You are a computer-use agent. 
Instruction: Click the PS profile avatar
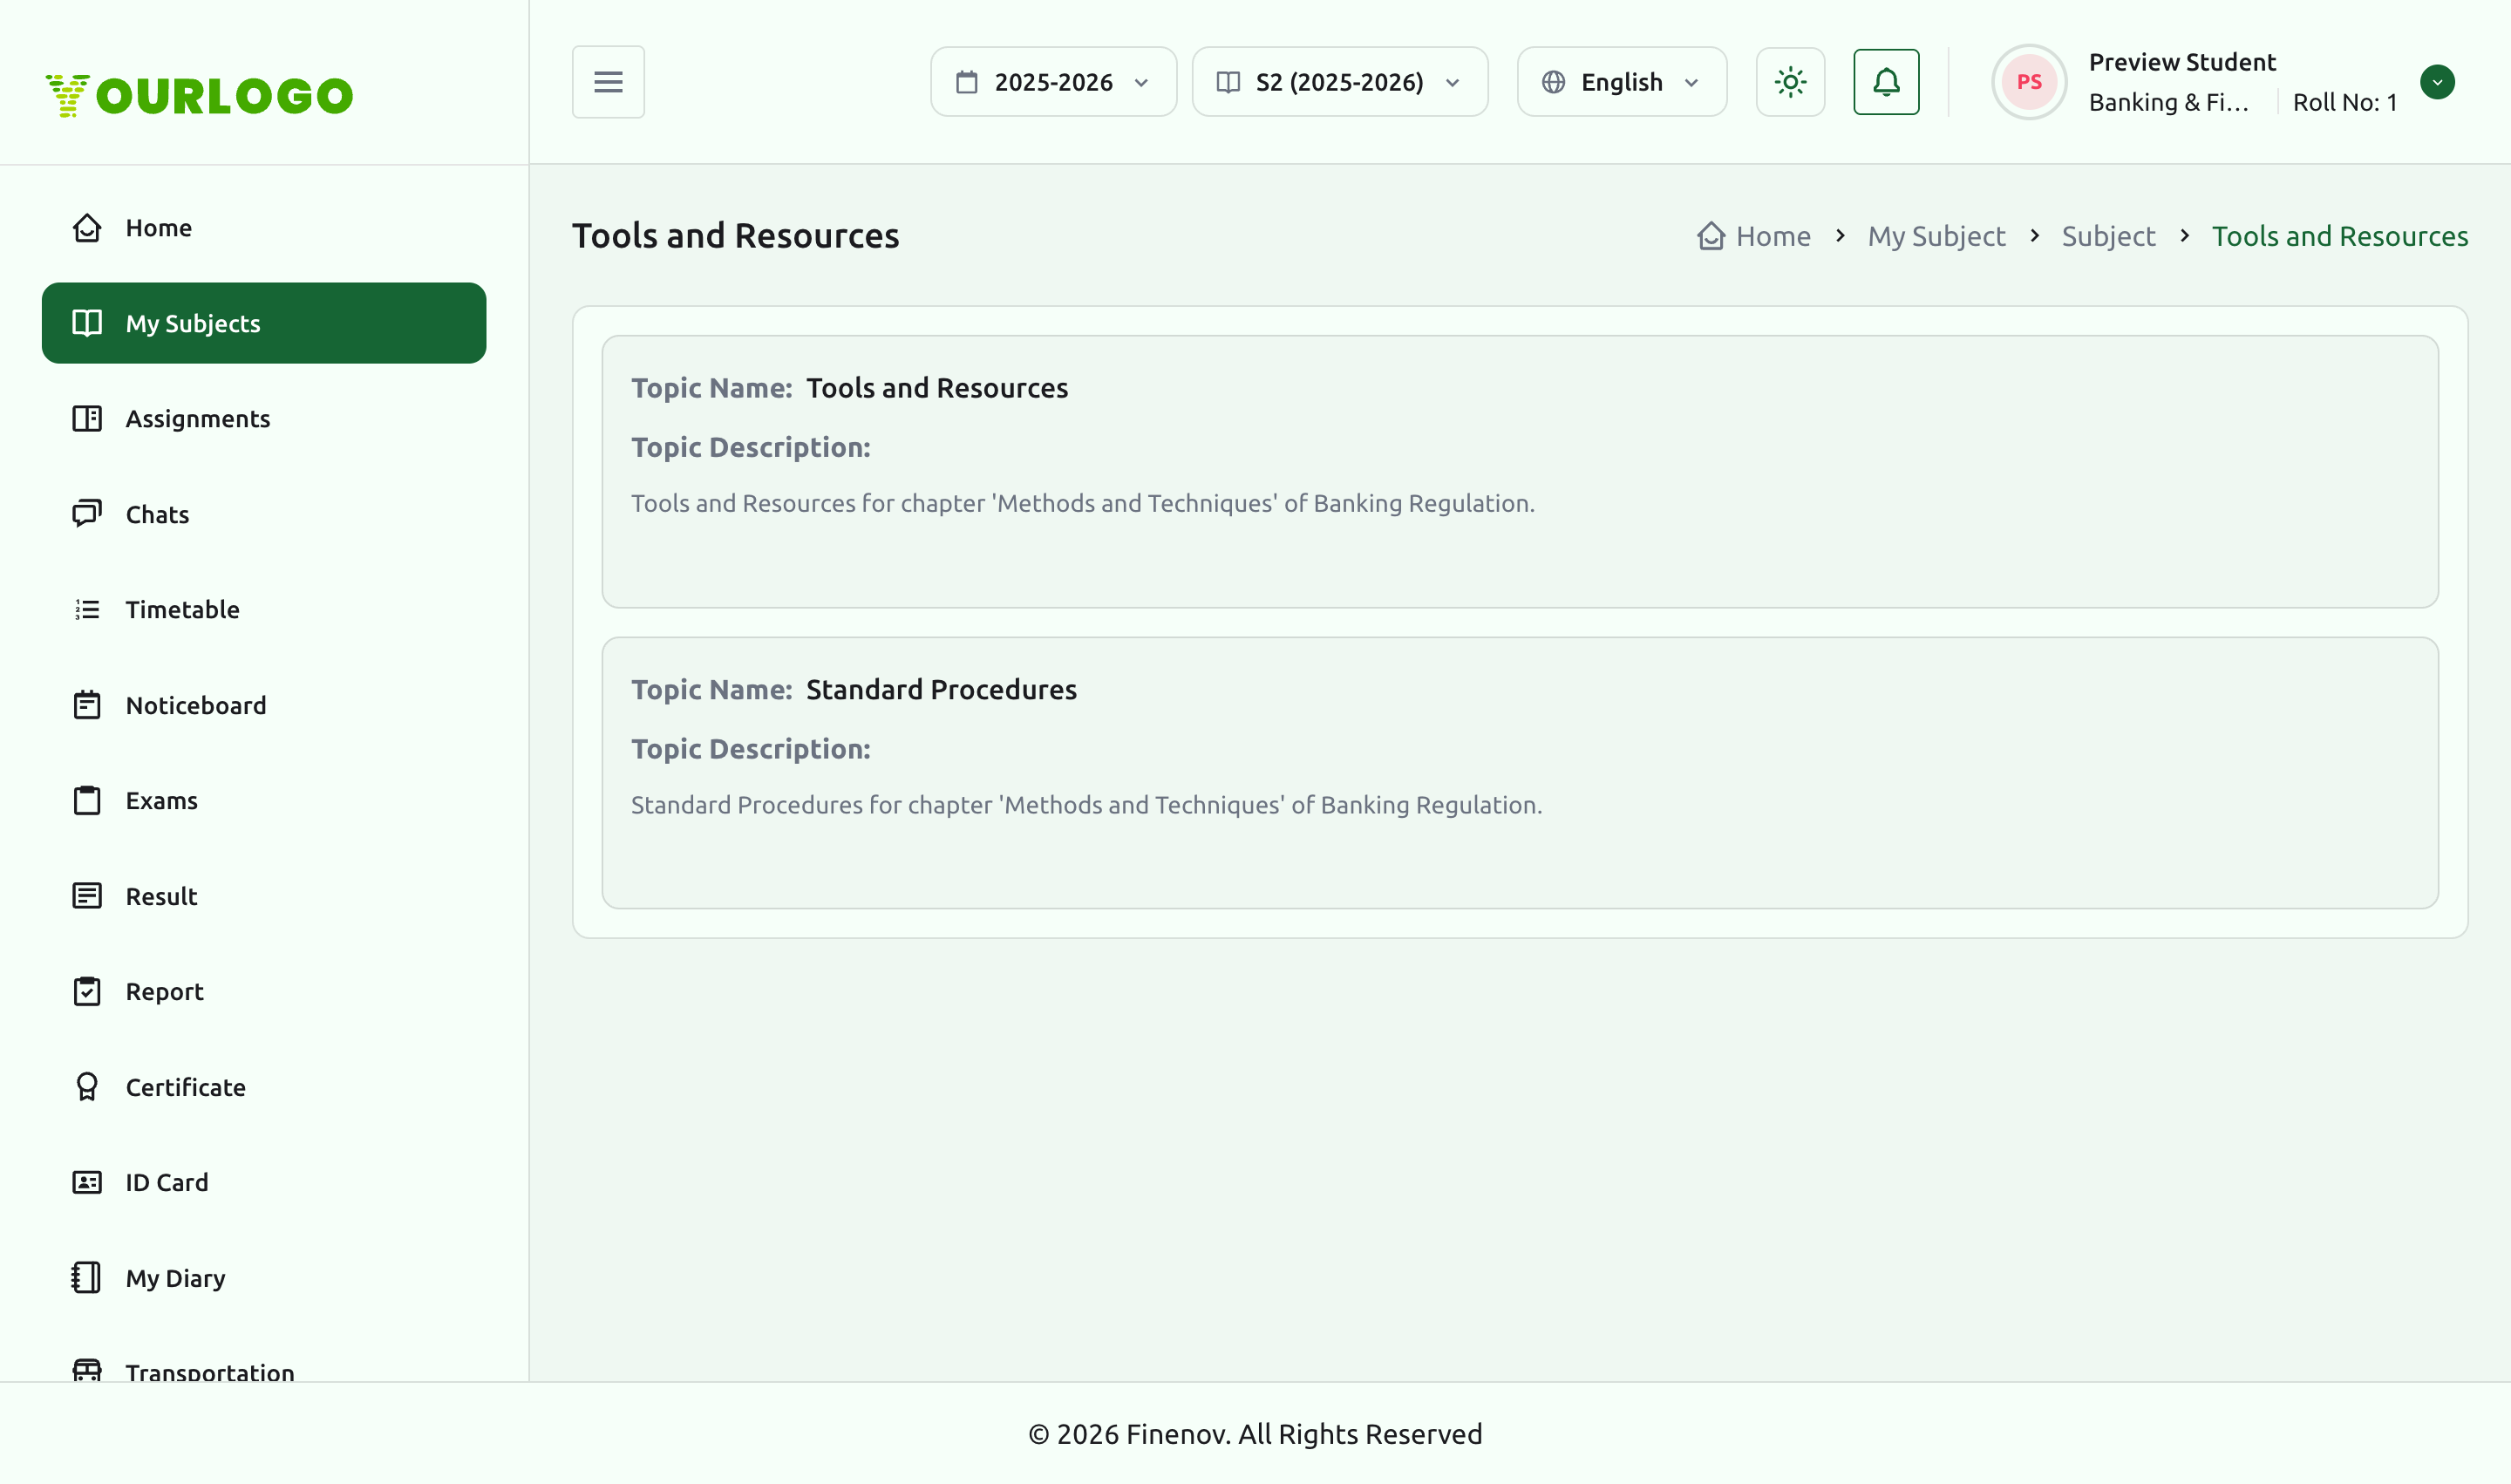click(x=2028, y=82)
